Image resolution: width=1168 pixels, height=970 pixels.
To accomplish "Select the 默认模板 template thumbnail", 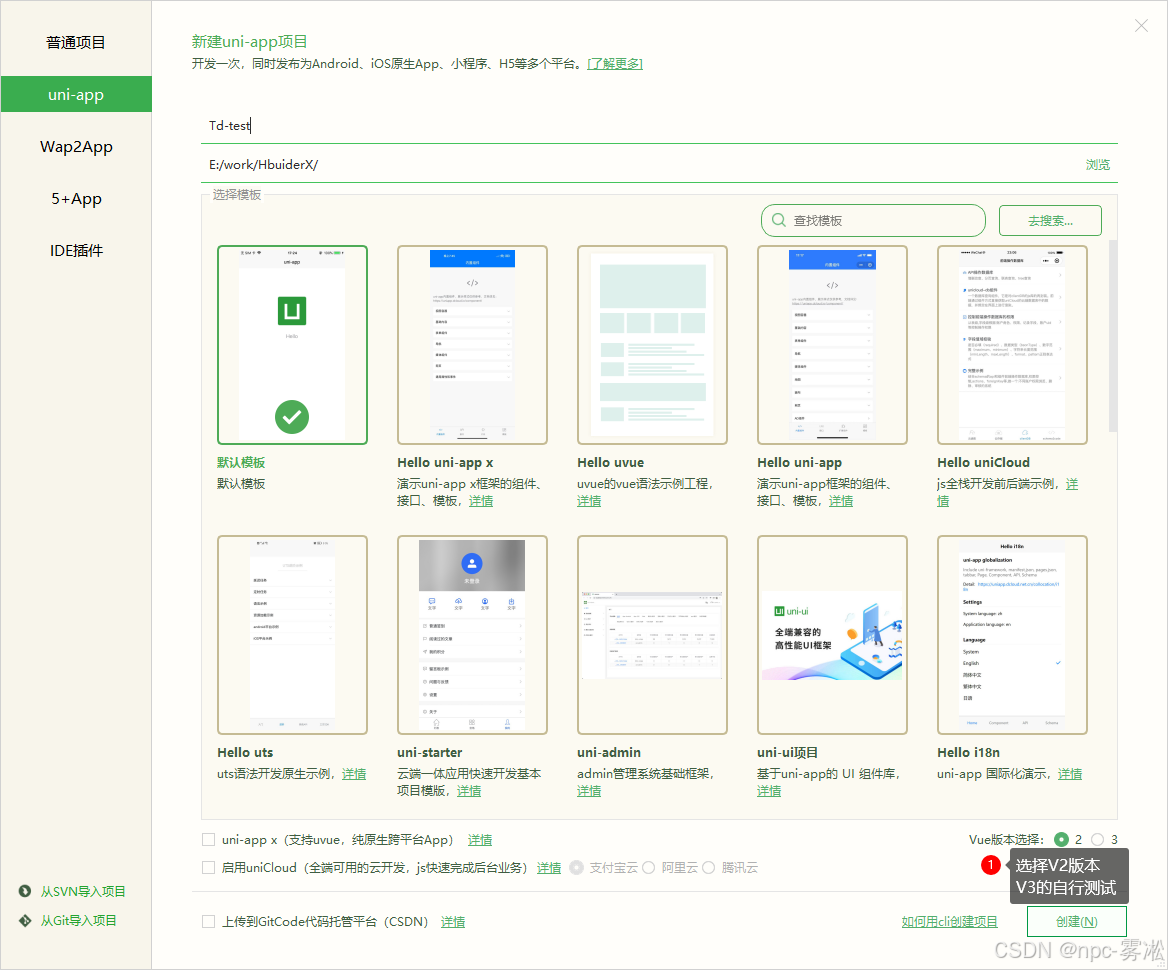I will point(292,345).
